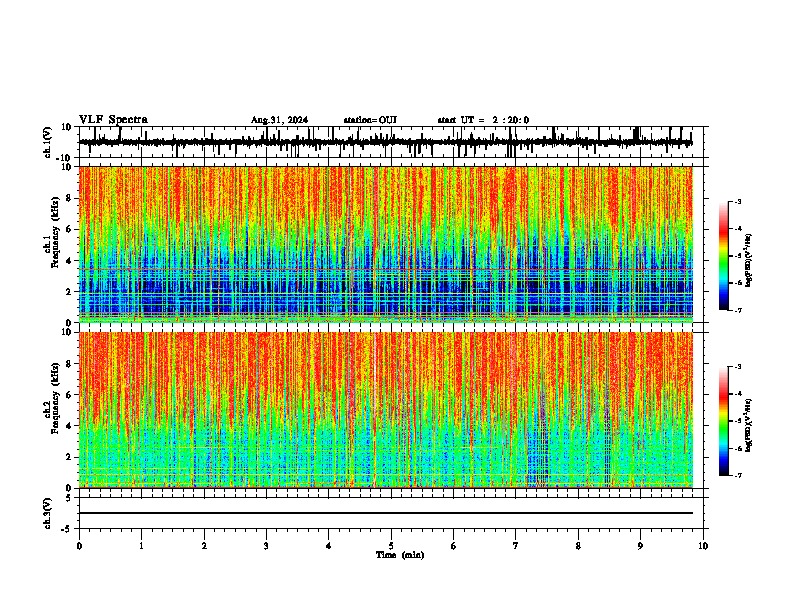
Task: Click the '4' kHz tick on ch.2 spectrogram
Action: [70, 426]
